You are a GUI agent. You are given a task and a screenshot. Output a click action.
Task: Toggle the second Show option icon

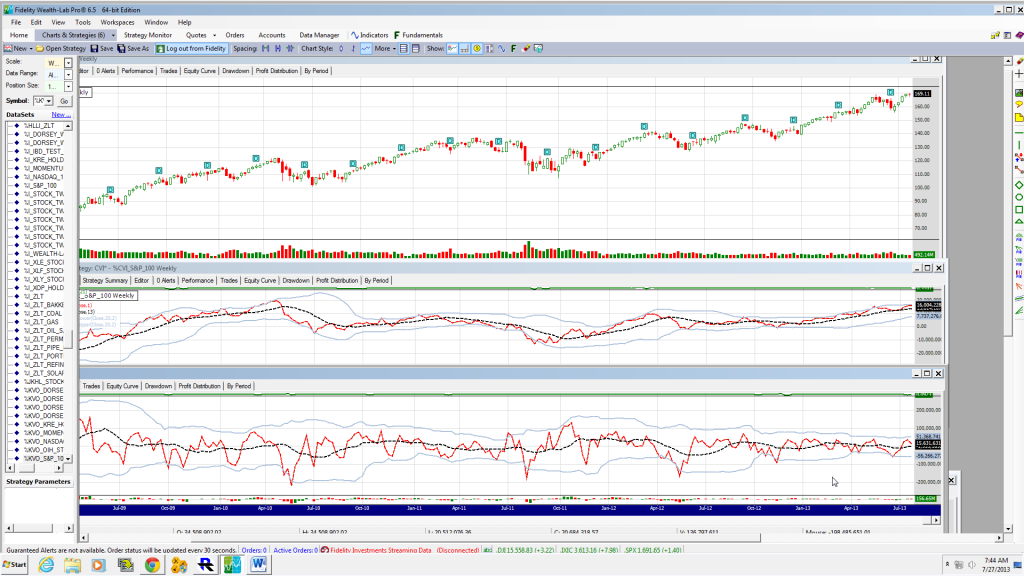click(x=464, y=48)
